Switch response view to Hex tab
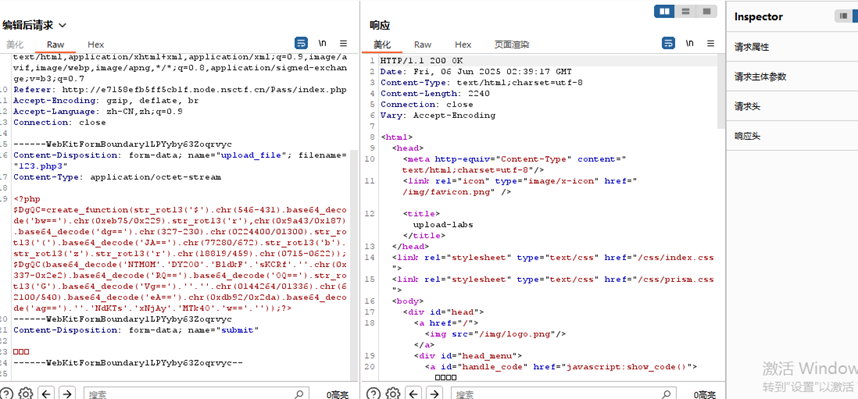Viewport: 858px width, 399px height. 463,44
